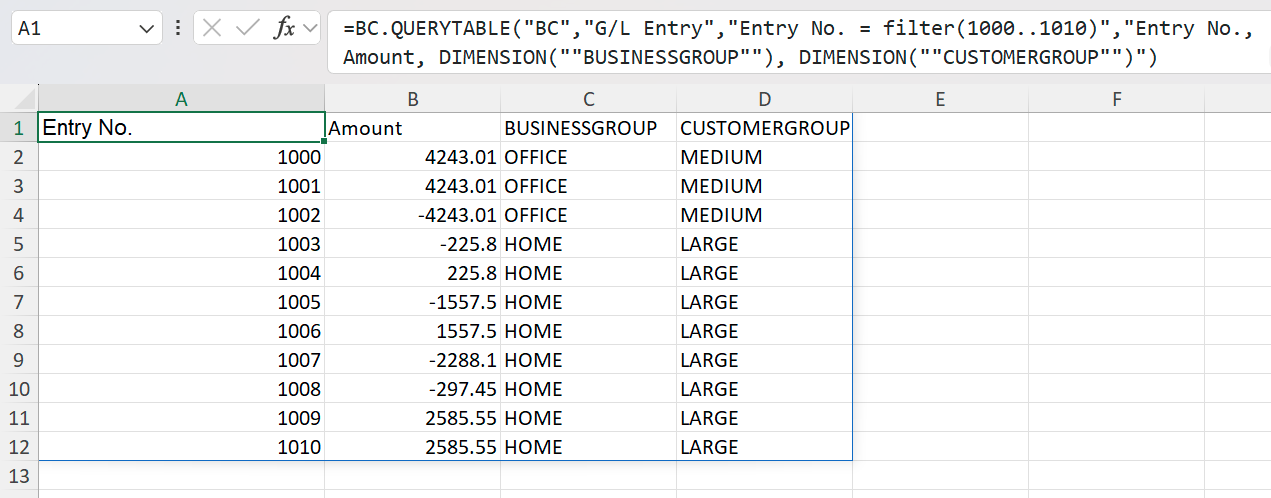This screenshot has height=498, width=1271.
Task: Select the 'Amount' header cell
Action: [413, 128]
